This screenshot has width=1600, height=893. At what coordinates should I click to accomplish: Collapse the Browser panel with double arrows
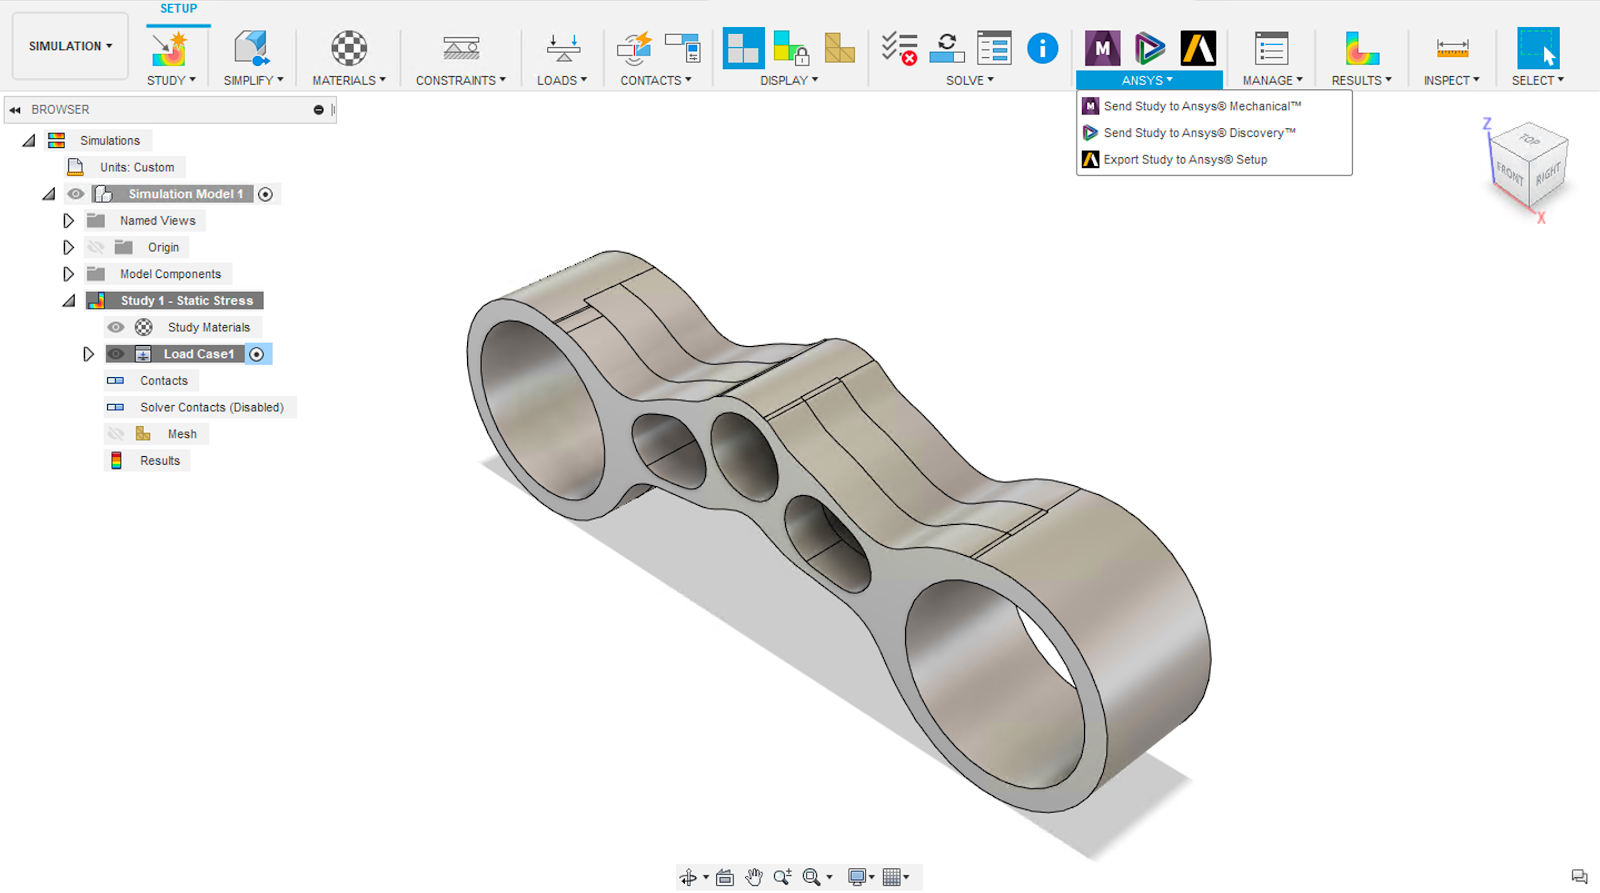15,110
